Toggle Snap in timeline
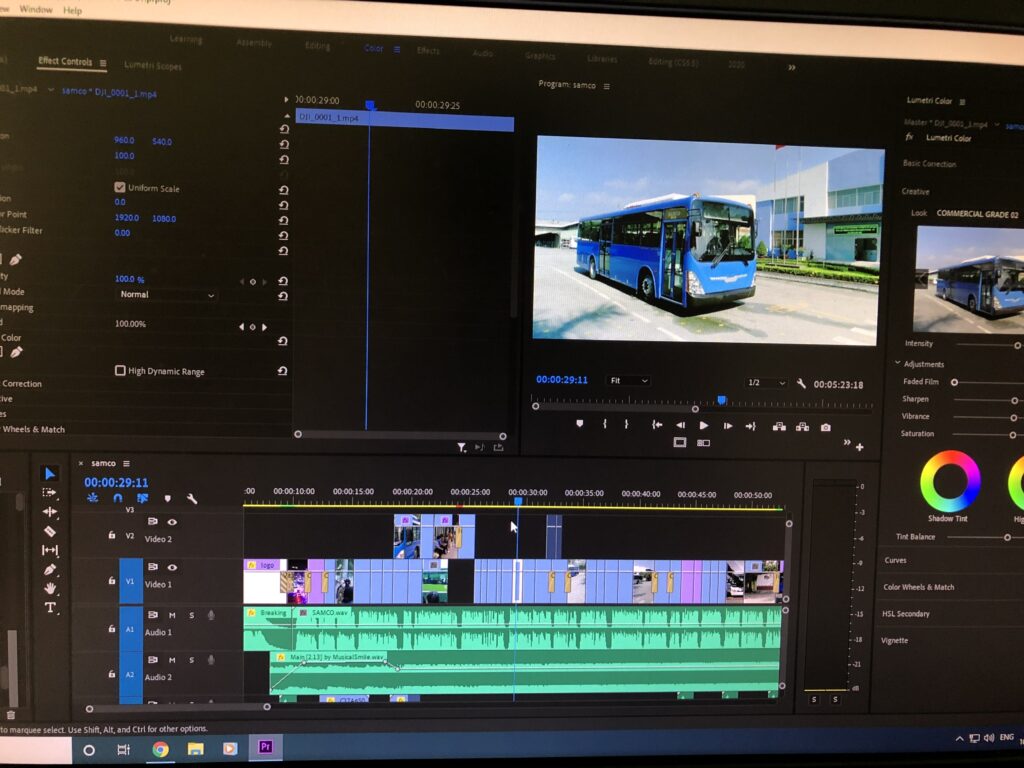Screen dimensions: 1024x768 click(x=118, y=498)
